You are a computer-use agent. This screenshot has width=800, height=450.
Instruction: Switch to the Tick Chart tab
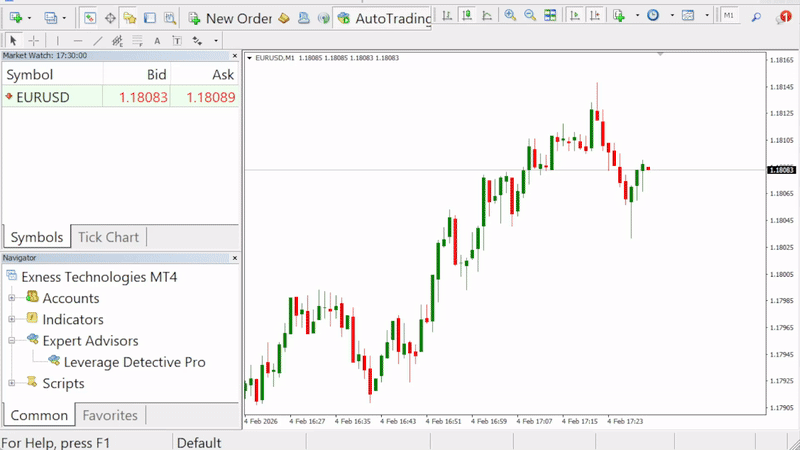[108, 237]
